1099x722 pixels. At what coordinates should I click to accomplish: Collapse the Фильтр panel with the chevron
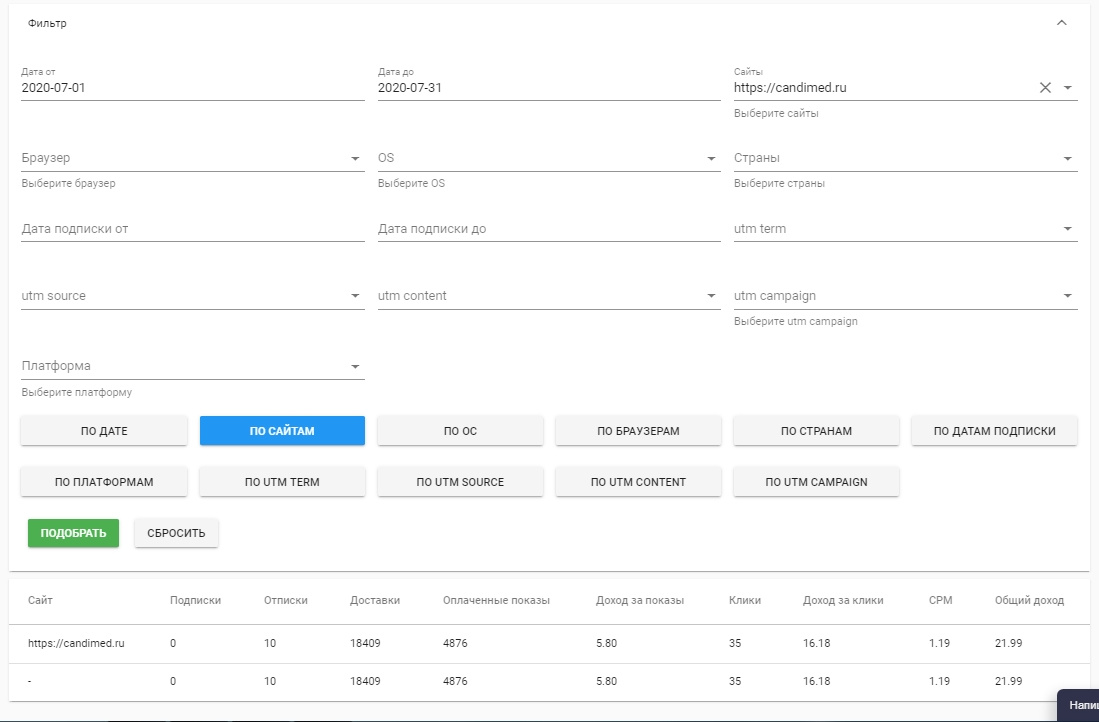(1061, 23)
